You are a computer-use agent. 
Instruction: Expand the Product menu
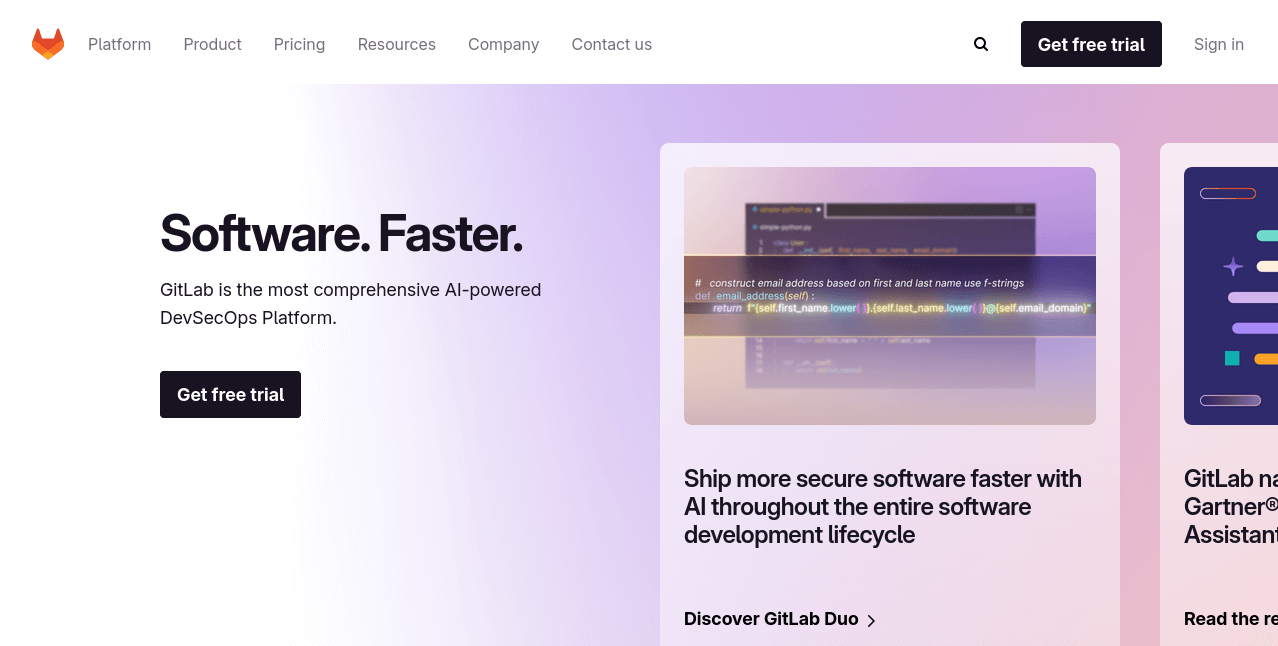coord(212,44)
